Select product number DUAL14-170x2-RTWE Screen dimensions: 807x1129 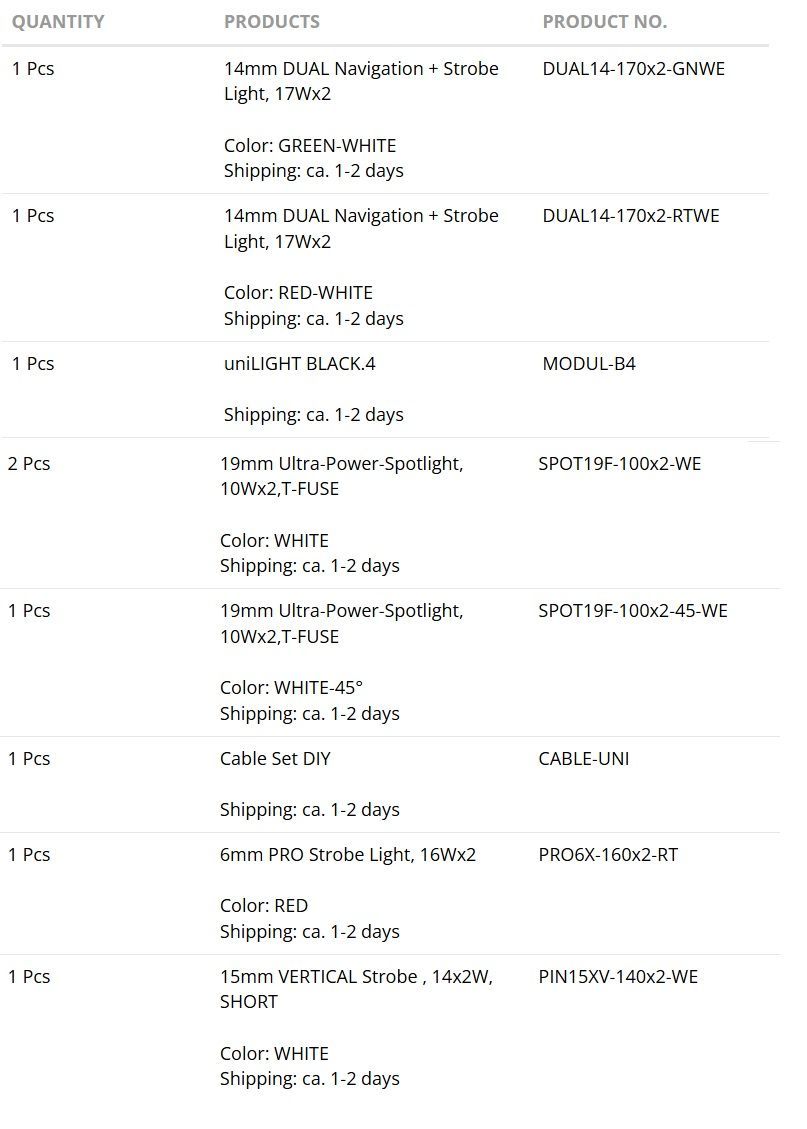[630, 216]
